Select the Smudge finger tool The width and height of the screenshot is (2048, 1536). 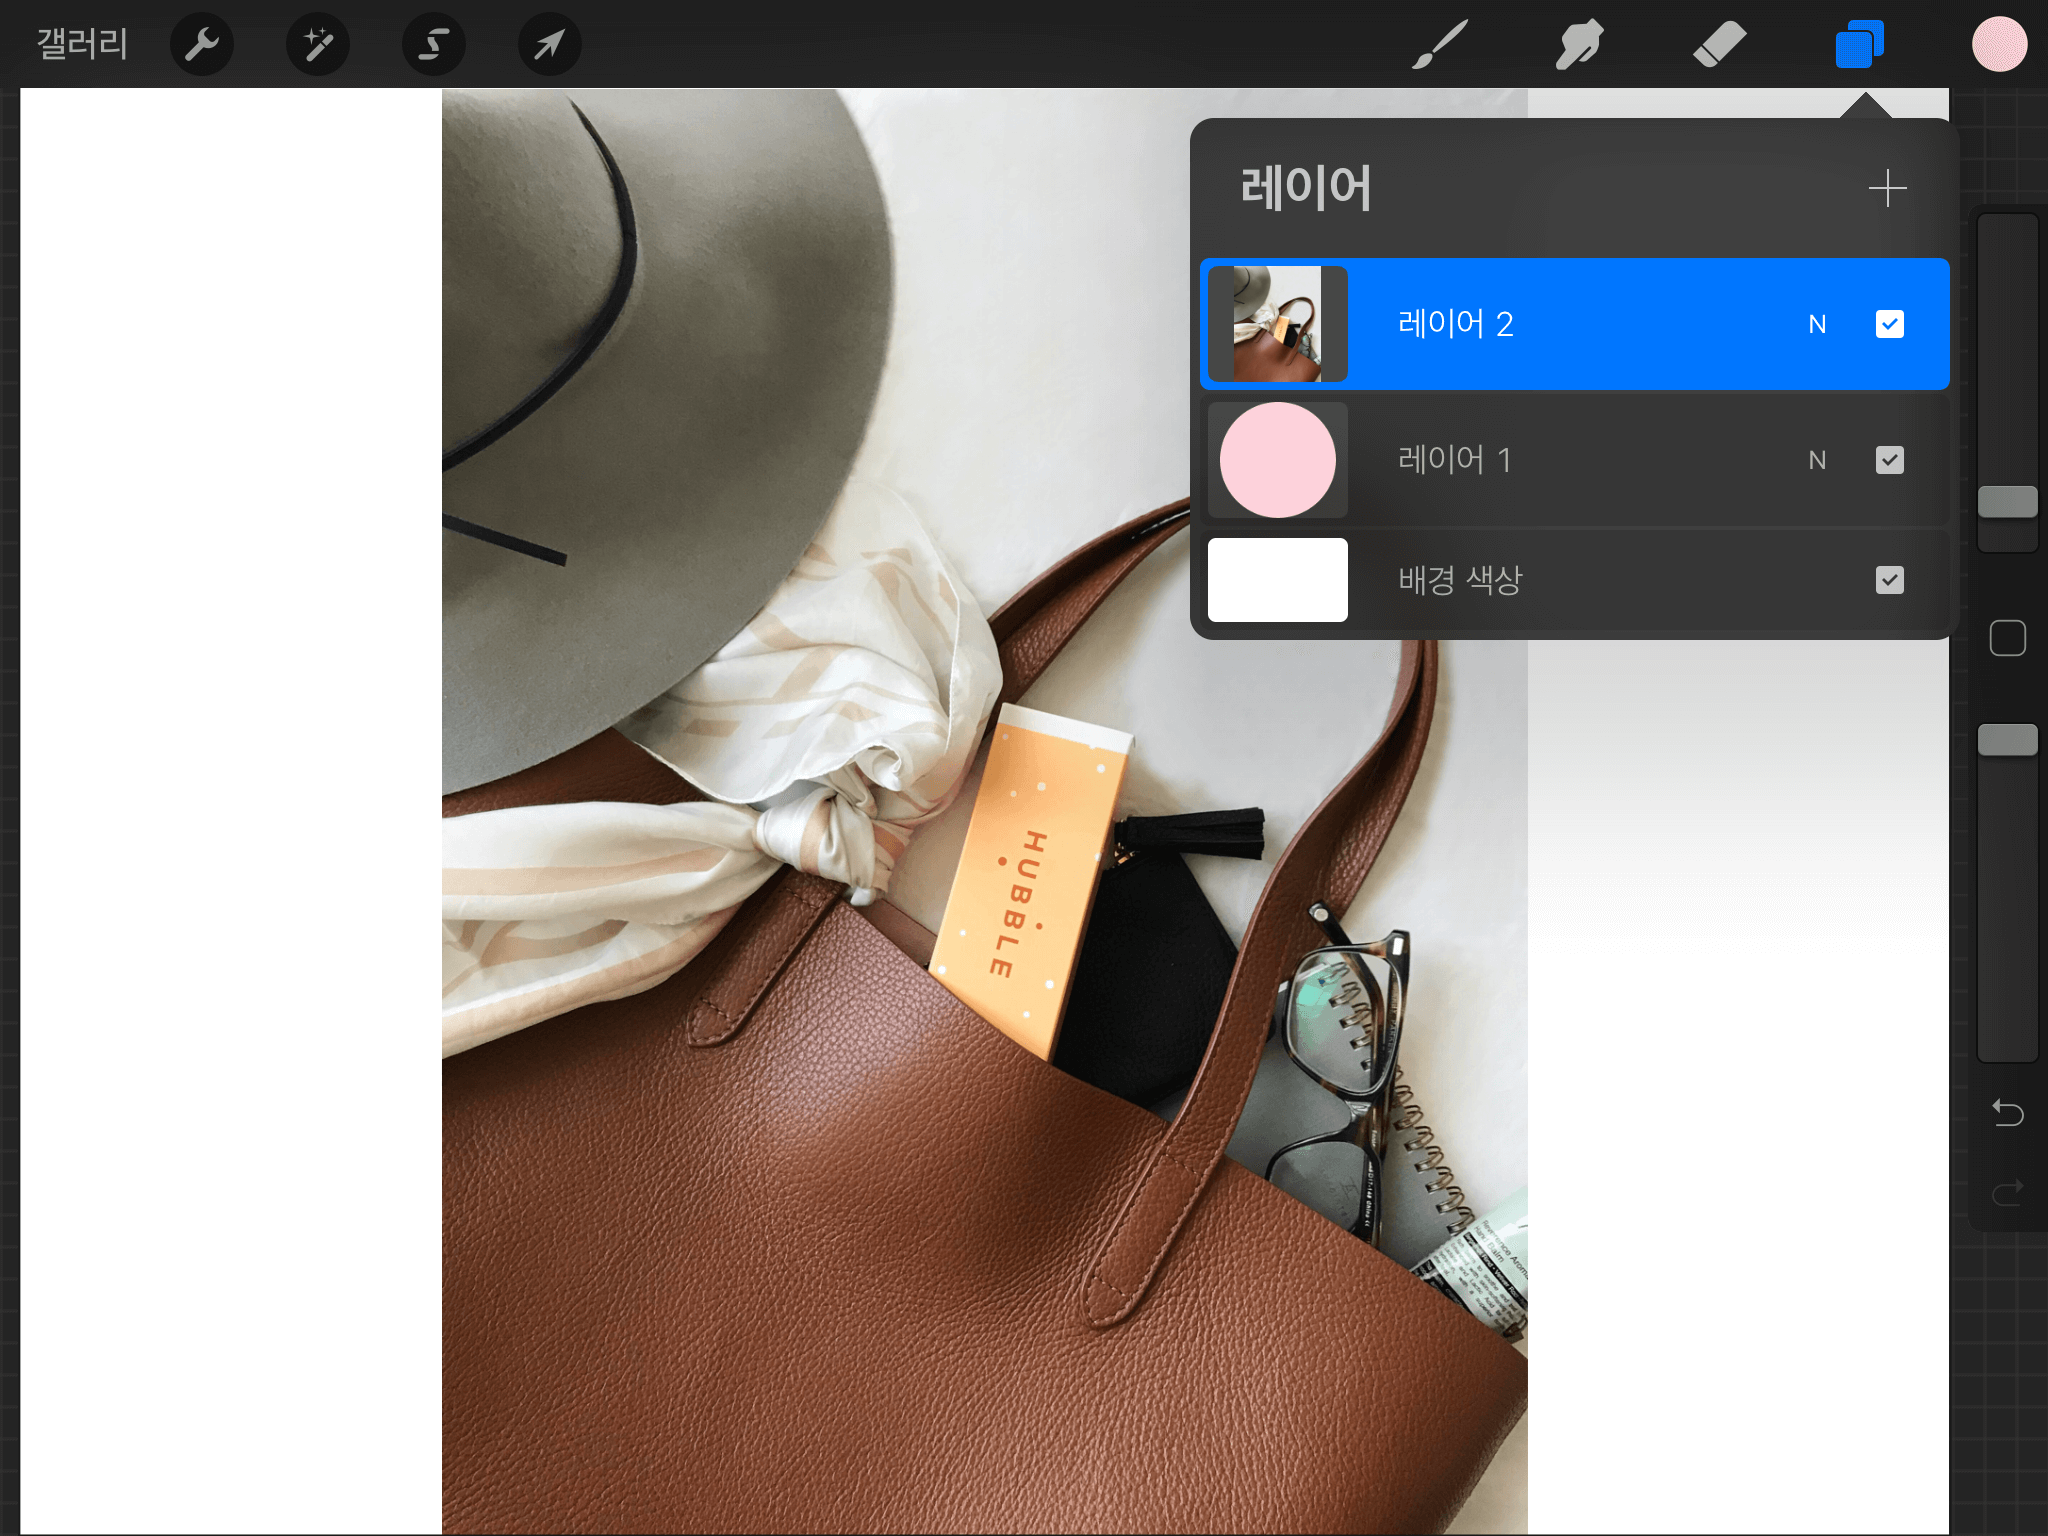coord(1579,44)
